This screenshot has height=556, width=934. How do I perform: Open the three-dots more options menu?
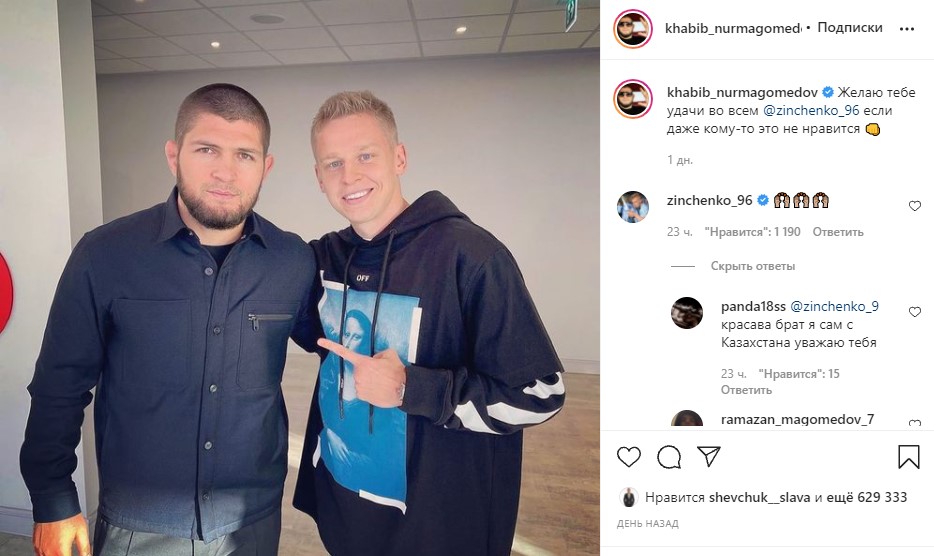(907, 29)
